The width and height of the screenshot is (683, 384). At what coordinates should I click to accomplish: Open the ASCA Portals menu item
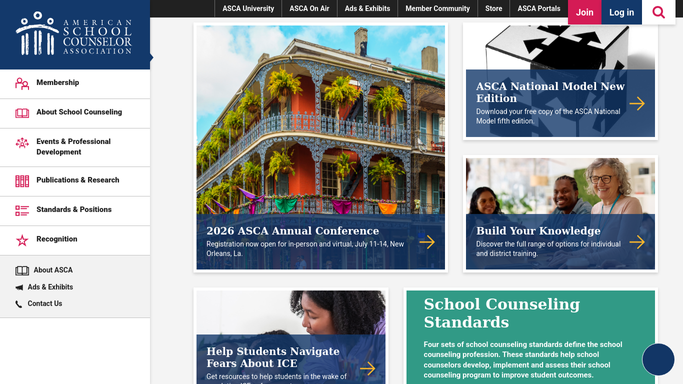point(539,8)
